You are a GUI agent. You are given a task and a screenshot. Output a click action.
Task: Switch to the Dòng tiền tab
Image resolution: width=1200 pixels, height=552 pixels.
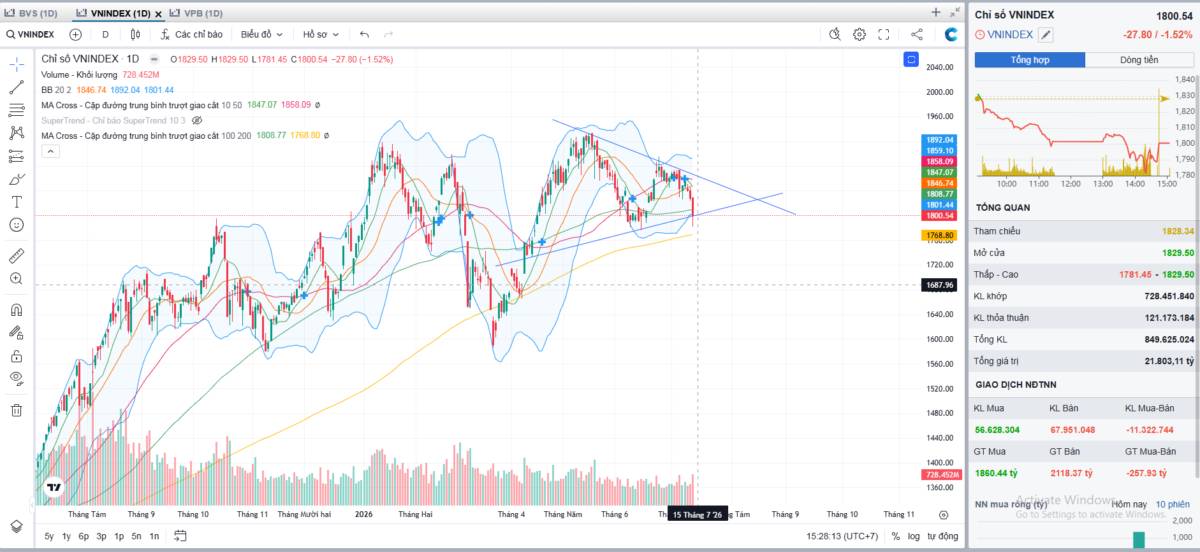point(1139,60)
